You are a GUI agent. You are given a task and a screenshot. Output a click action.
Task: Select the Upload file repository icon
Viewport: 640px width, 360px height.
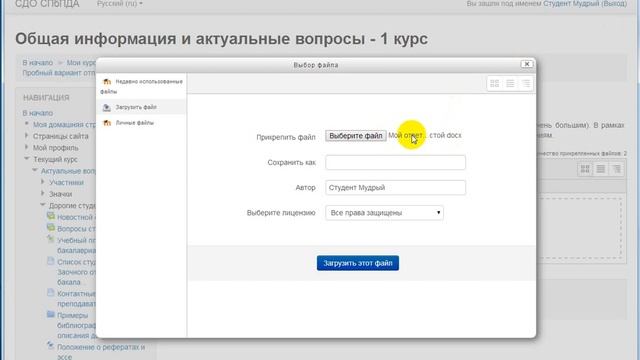click(x=107, y=107)
